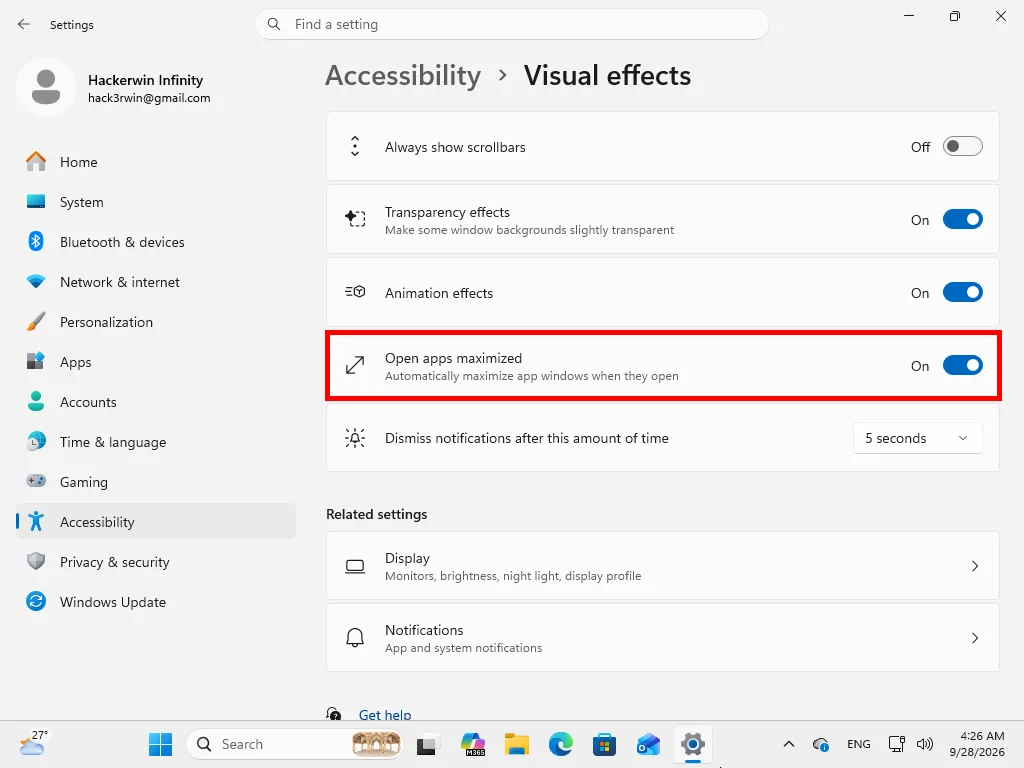Open Time & language settings page
This screenshot has height=768, width=1024.
point(155,441)
